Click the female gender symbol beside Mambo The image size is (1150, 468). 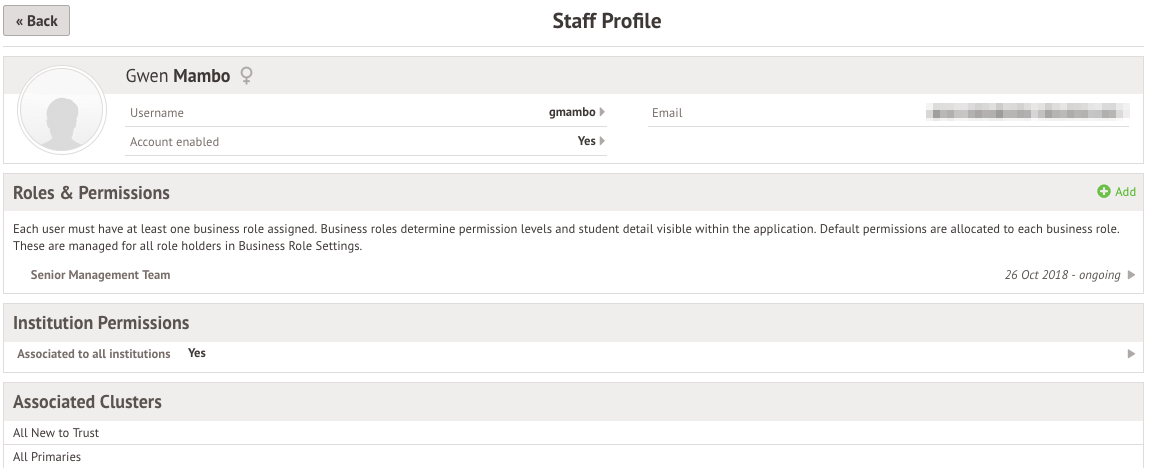[x=246, y=76]
